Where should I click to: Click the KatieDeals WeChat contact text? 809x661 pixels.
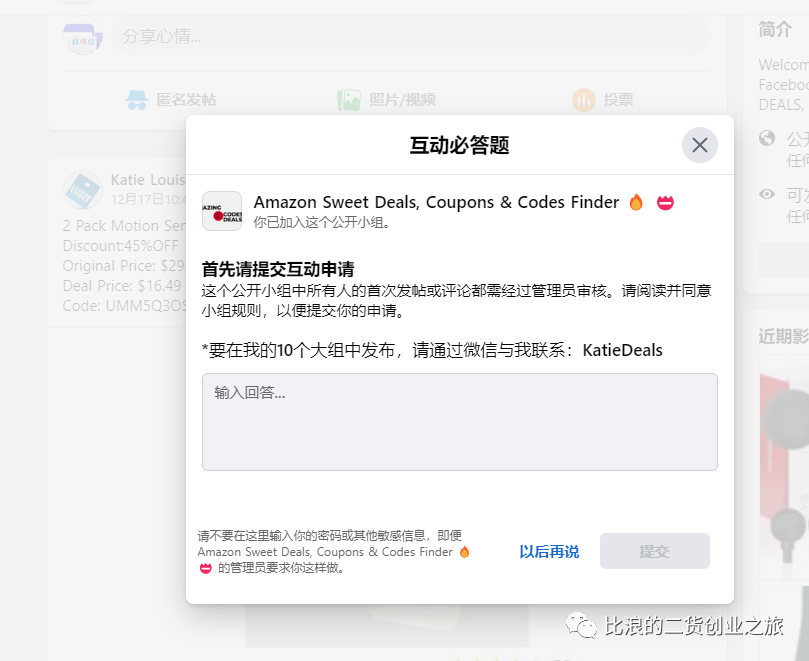(622, 350)
